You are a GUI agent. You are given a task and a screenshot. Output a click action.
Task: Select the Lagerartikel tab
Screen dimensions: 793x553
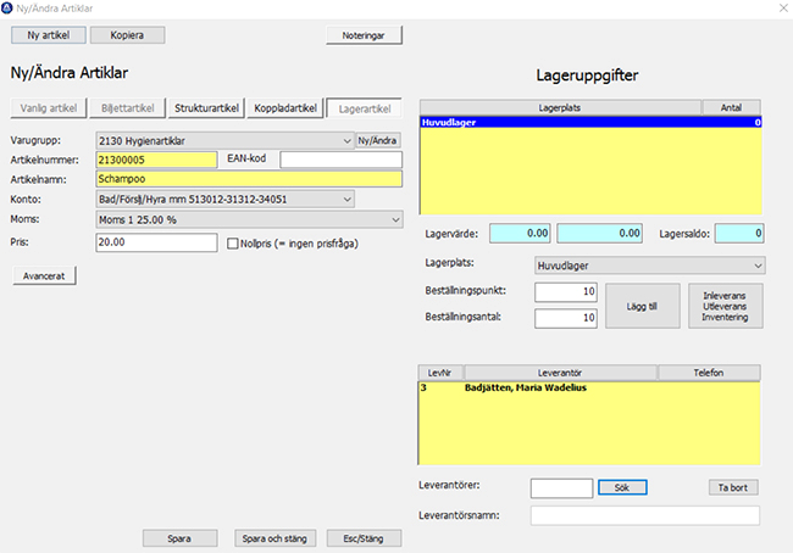tap(365, 108)
